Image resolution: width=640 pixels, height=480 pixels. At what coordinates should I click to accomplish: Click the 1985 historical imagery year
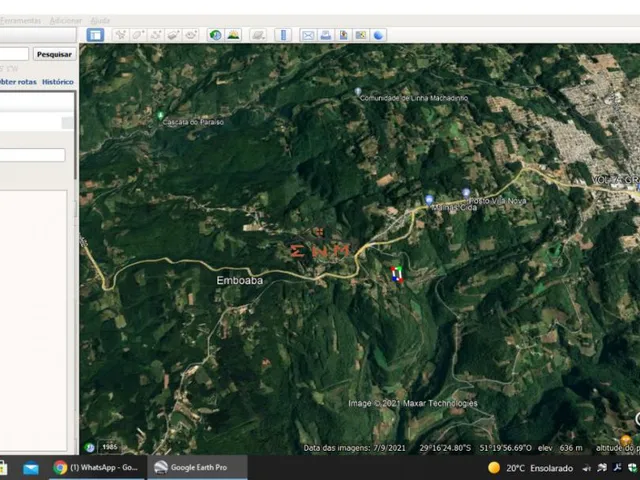pos(110,447)
